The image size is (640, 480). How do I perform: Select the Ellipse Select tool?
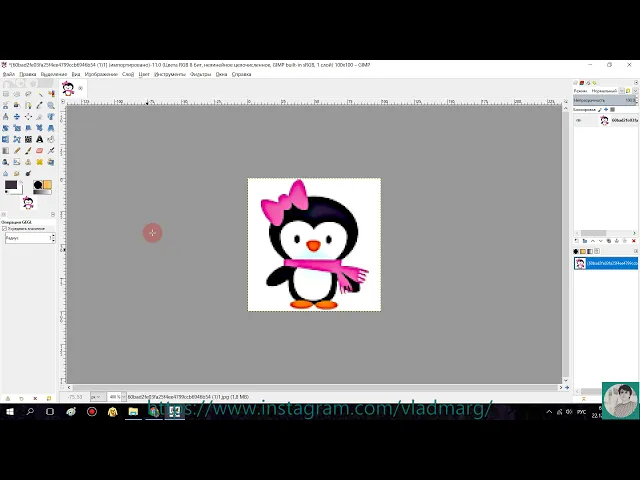[17, 94]
